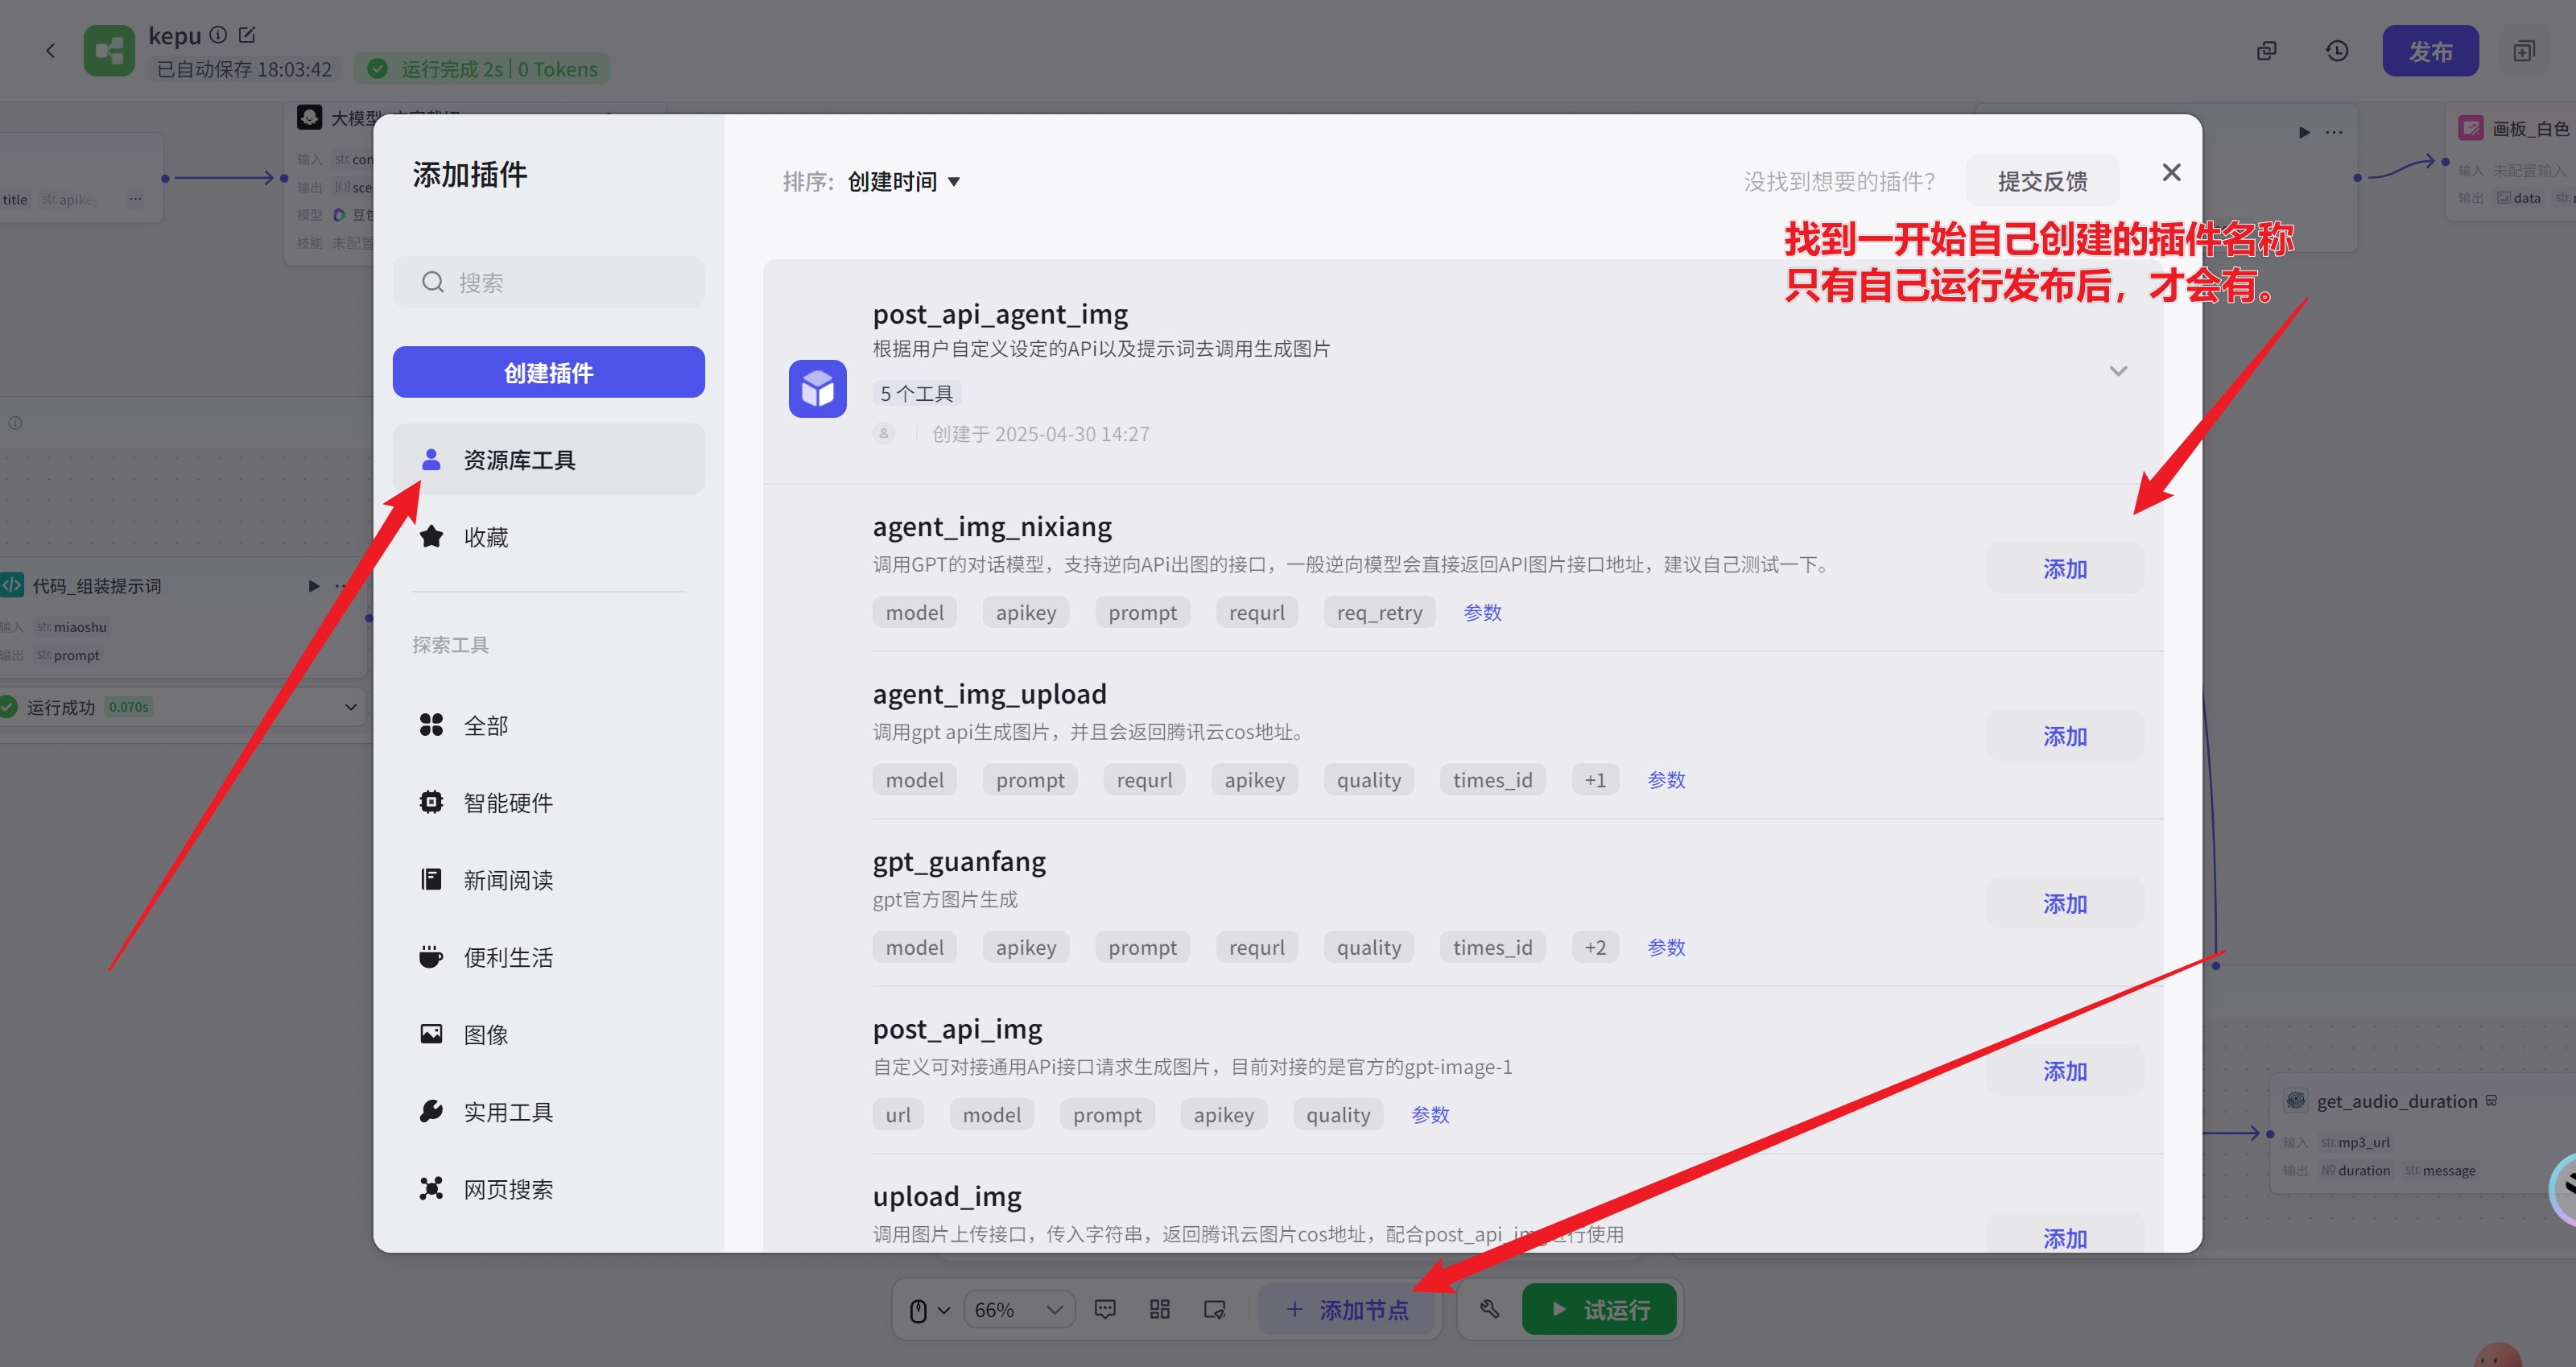Select the 新闻阅读 category
Viewport: 2576px width, 1367px height.
[548, 880]
